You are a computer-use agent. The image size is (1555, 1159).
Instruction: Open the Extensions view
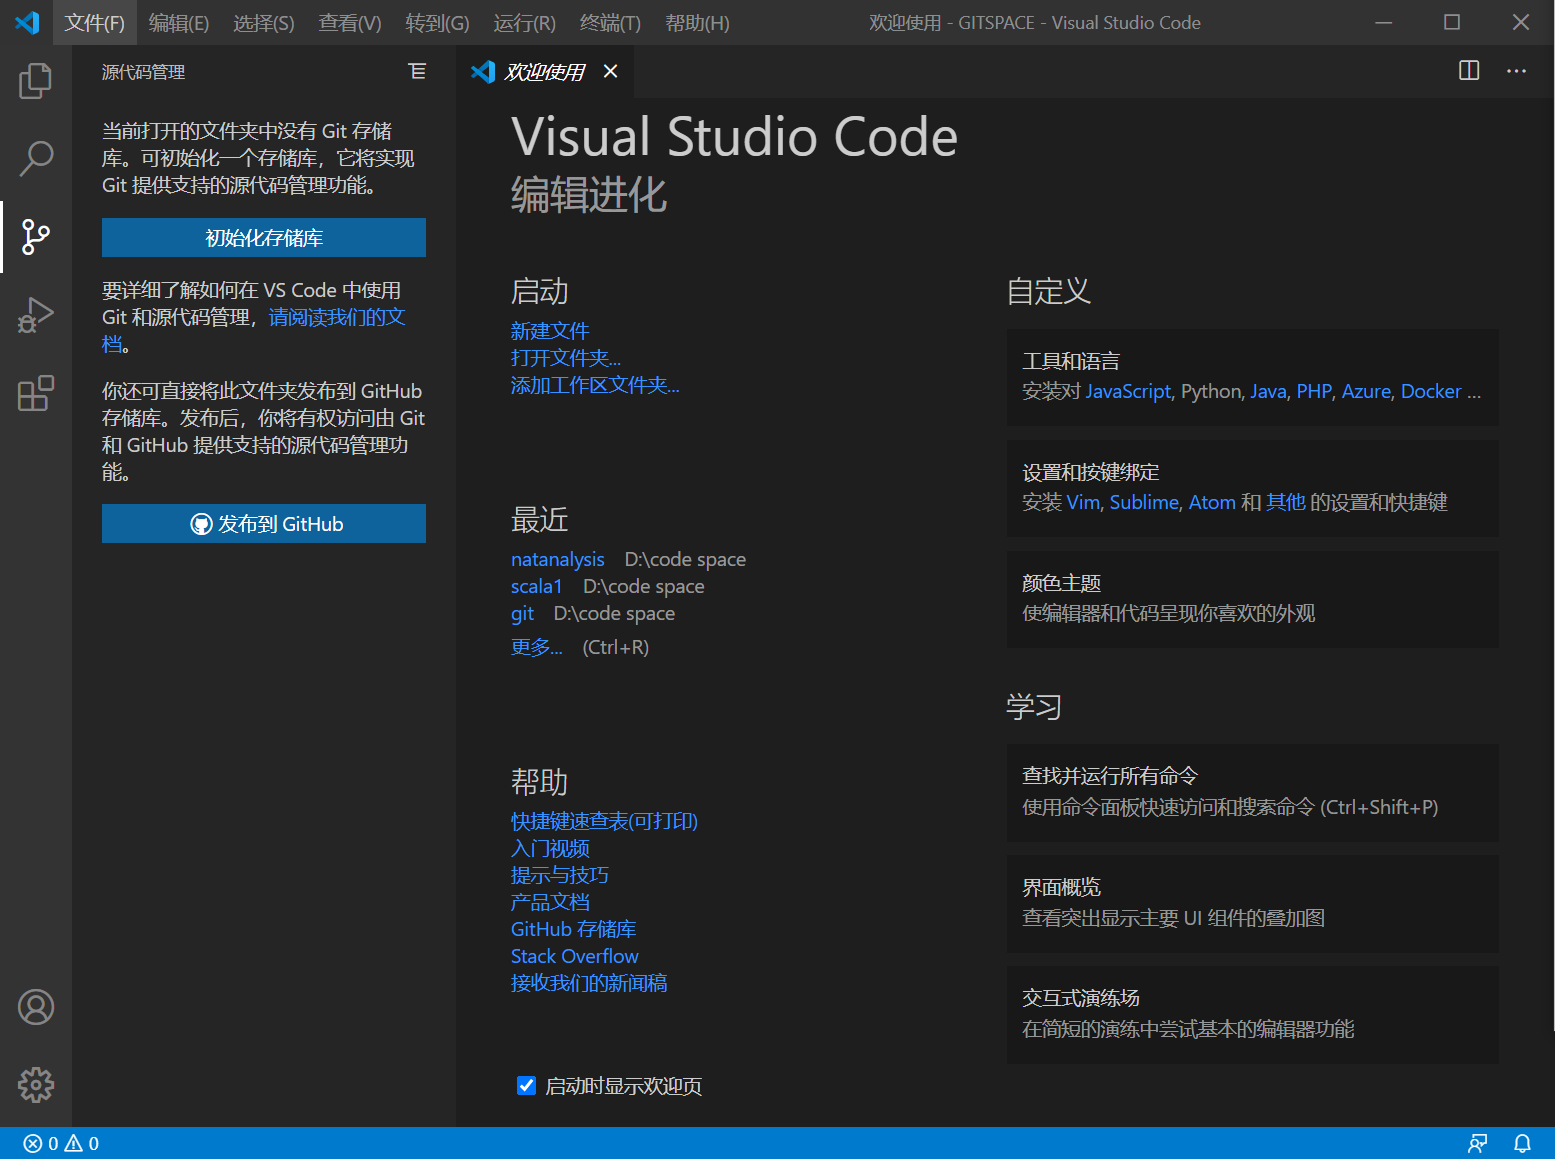click(36, 393)
